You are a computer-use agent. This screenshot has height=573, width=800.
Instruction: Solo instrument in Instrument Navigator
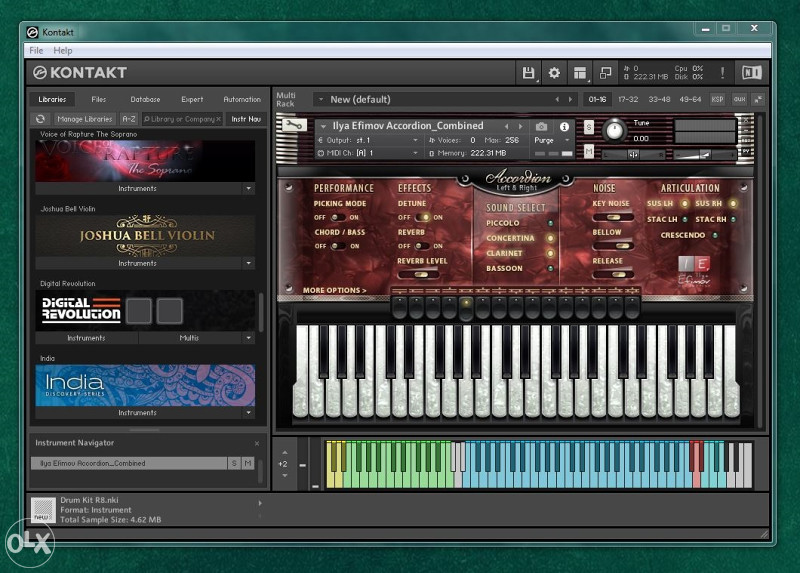point(234,463)
